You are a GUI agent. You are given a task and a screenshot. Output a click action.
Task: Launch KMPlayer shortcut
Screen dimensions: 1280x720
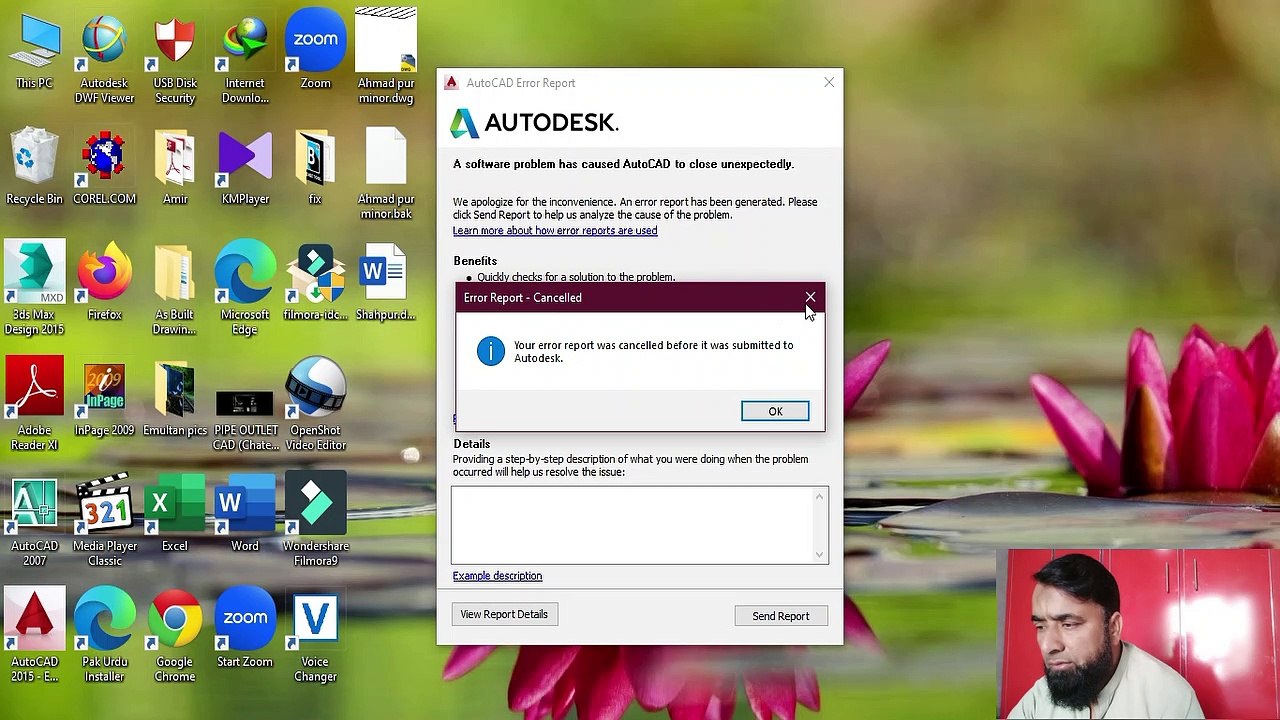point(245,167)
